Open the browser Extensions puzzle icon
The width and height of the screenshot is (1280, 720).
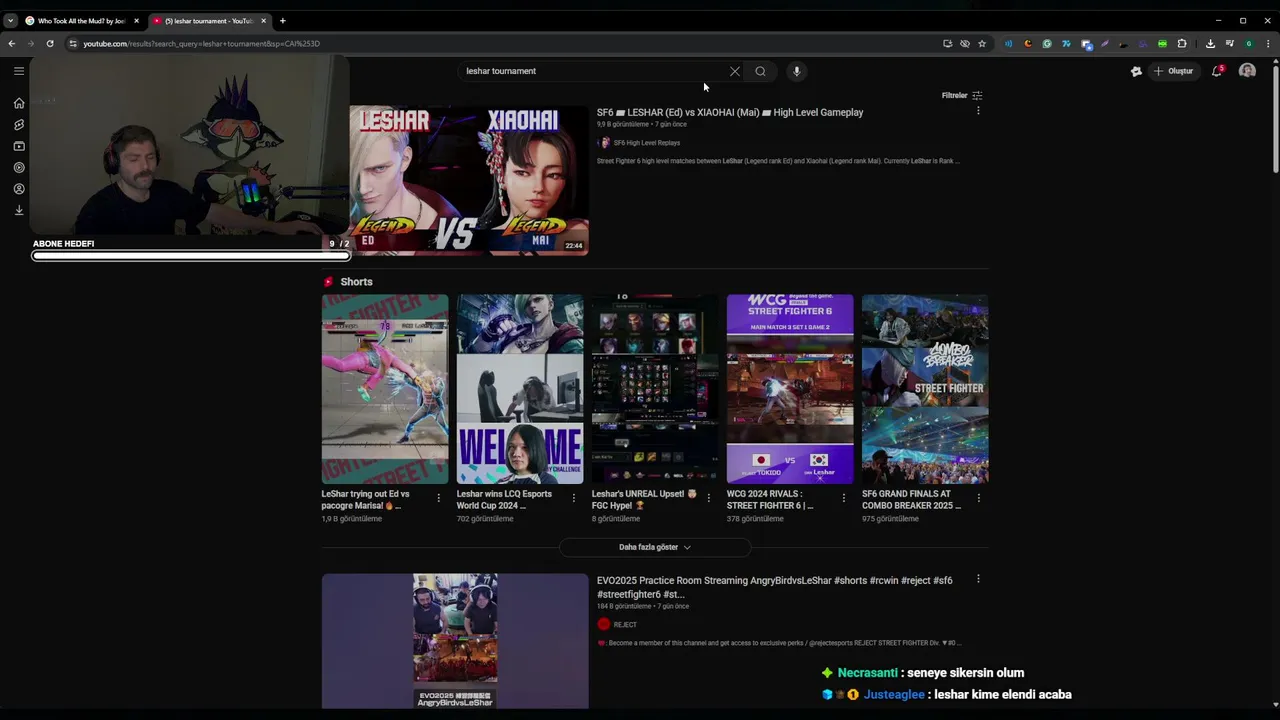coord(1182,44)
